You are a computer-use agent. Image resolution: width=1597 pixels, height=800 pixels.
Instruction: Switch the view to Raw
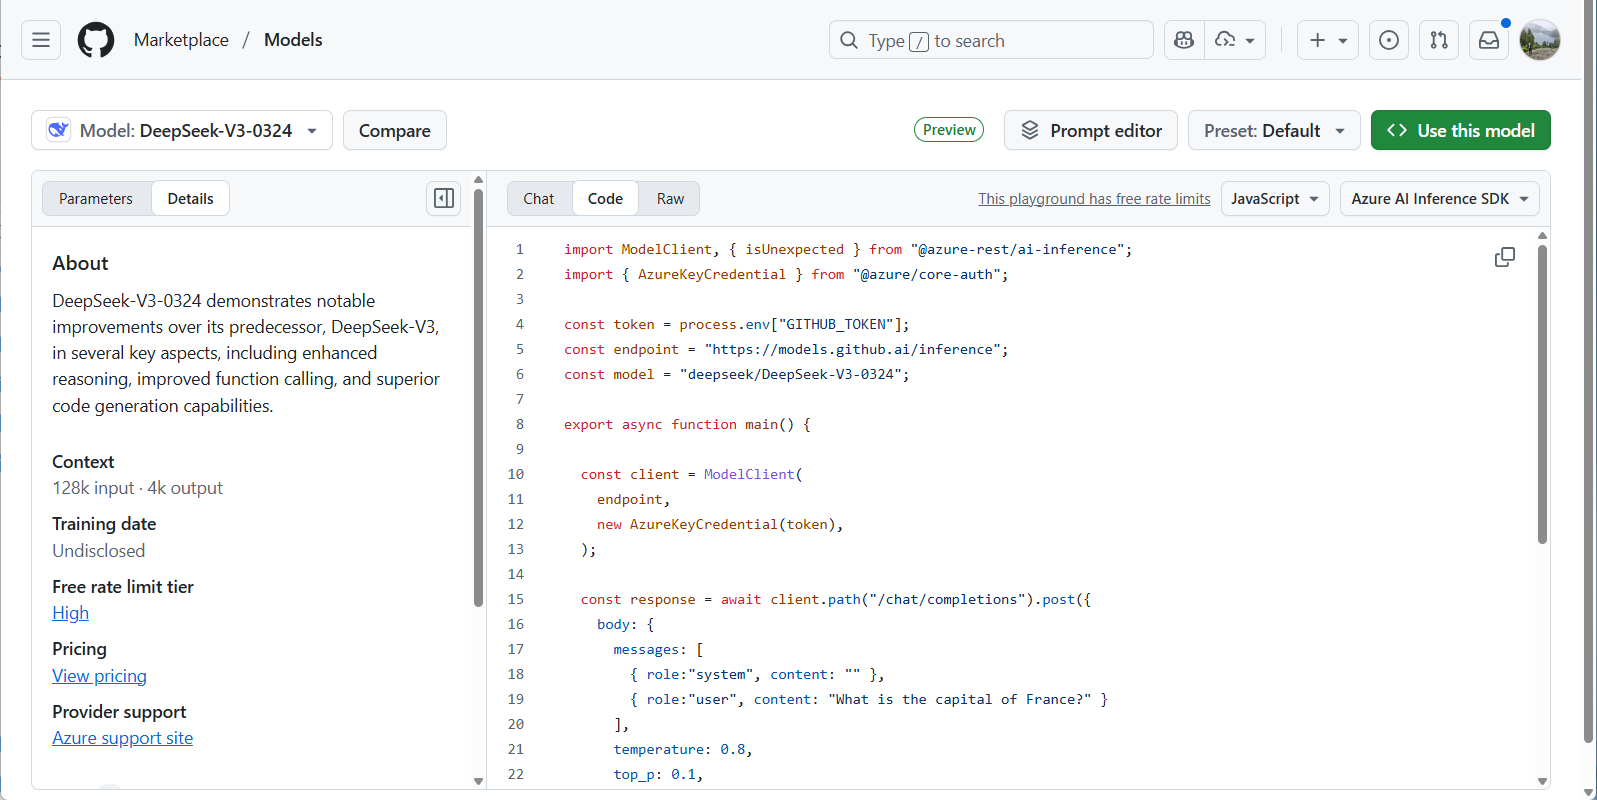tap(670, 199)
